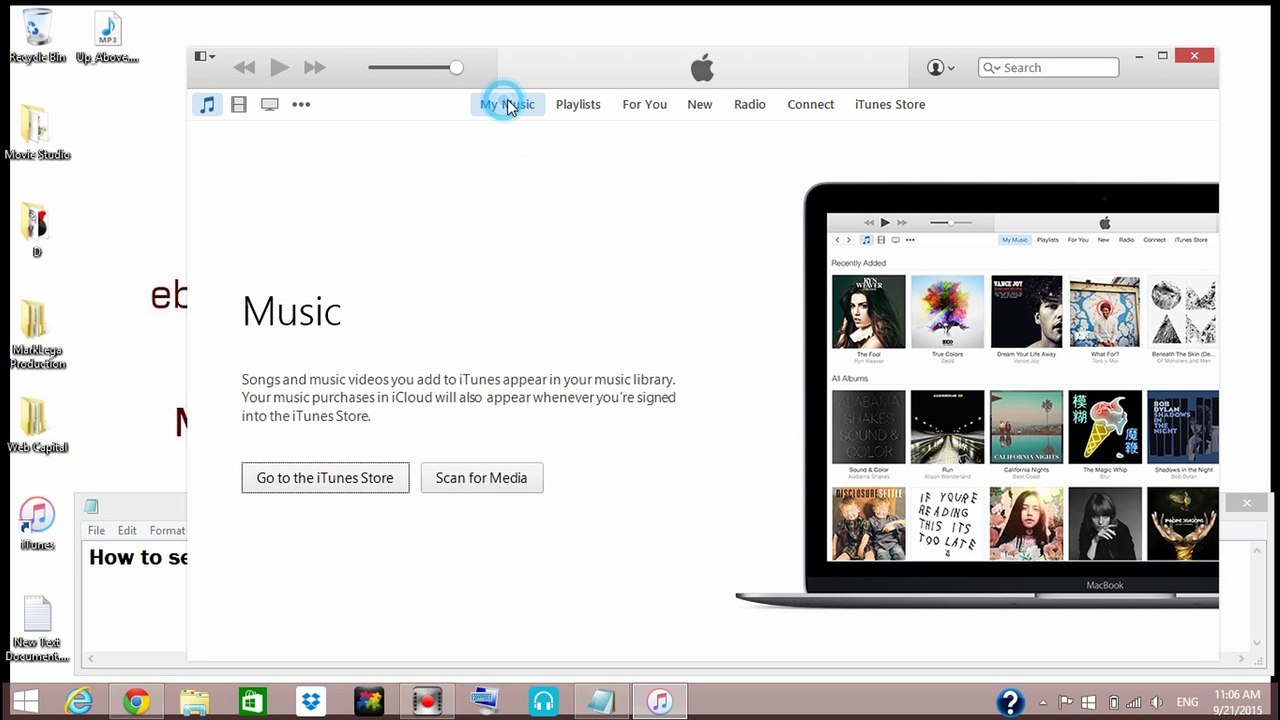Open the headphones app taskbar icon

pos(543,702)
